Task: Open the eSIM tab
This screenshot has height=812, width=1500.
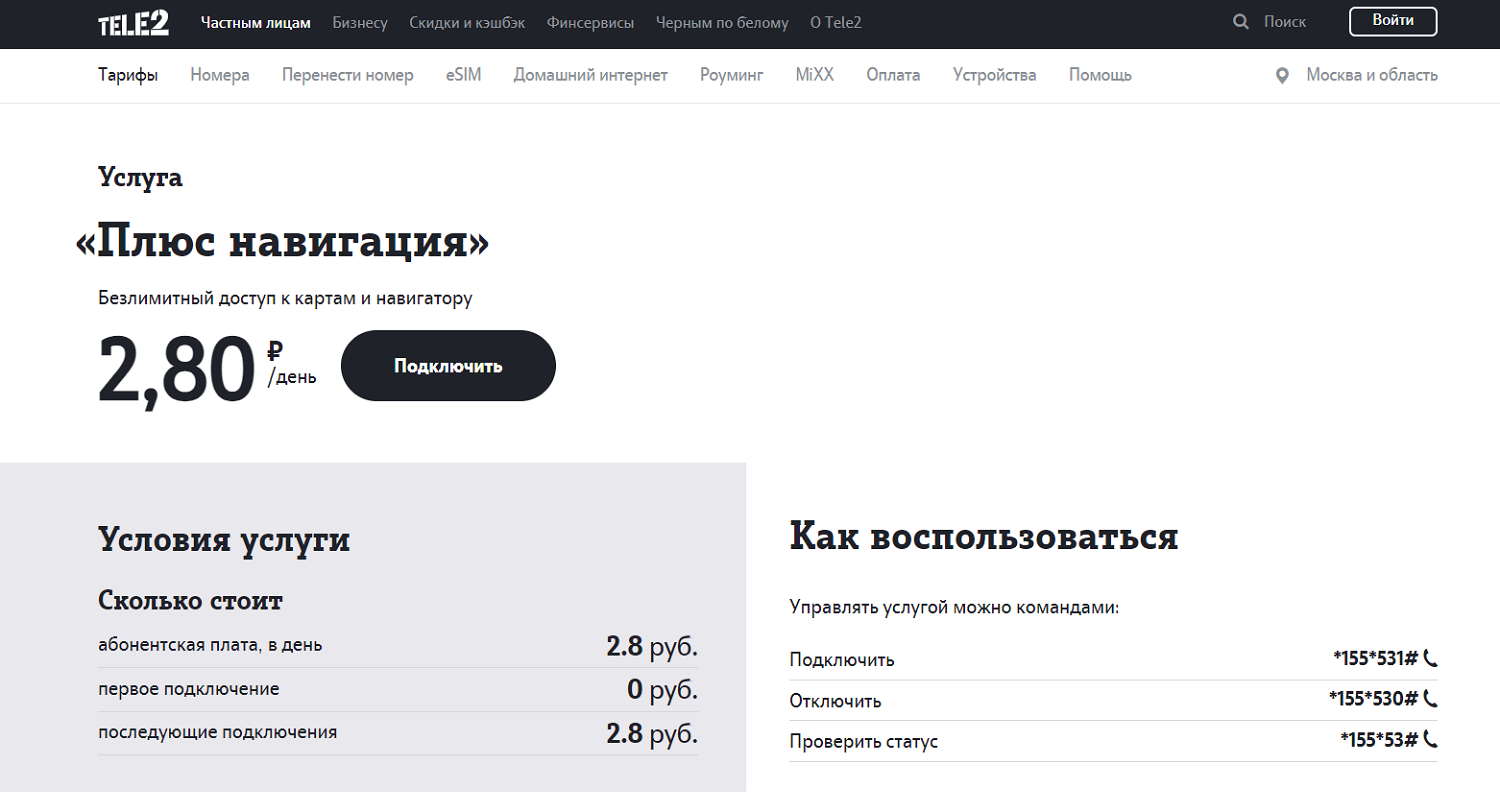Action: [464, 75]
